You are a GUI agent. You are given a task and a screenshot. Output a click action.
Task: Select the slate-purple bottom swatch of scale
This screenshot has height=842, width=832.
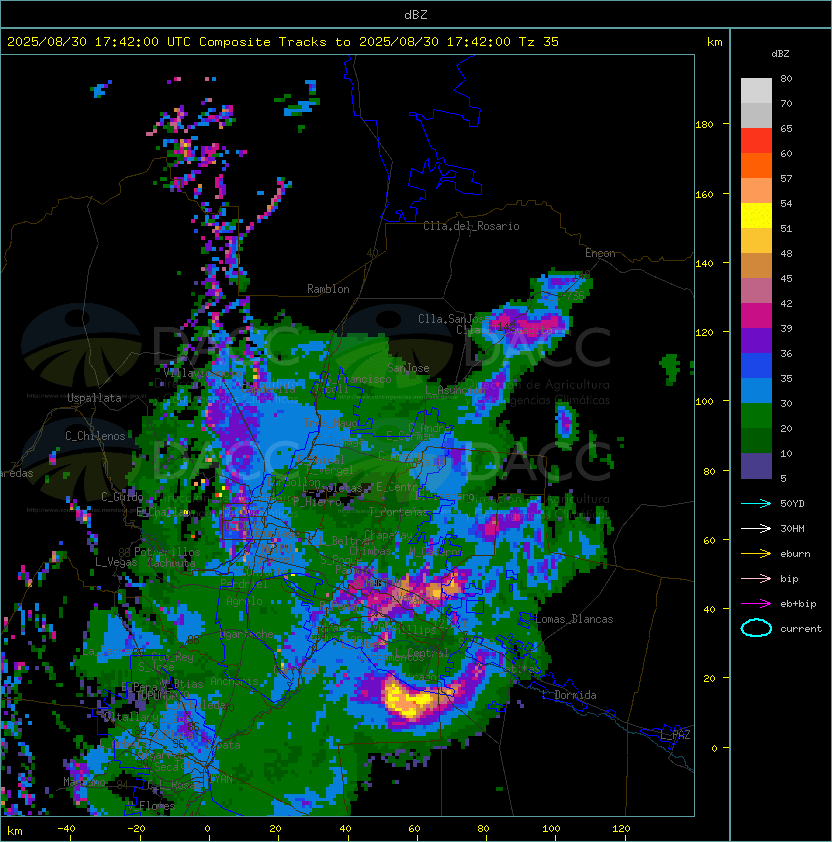pyautogui.click(x=756, y=466)
